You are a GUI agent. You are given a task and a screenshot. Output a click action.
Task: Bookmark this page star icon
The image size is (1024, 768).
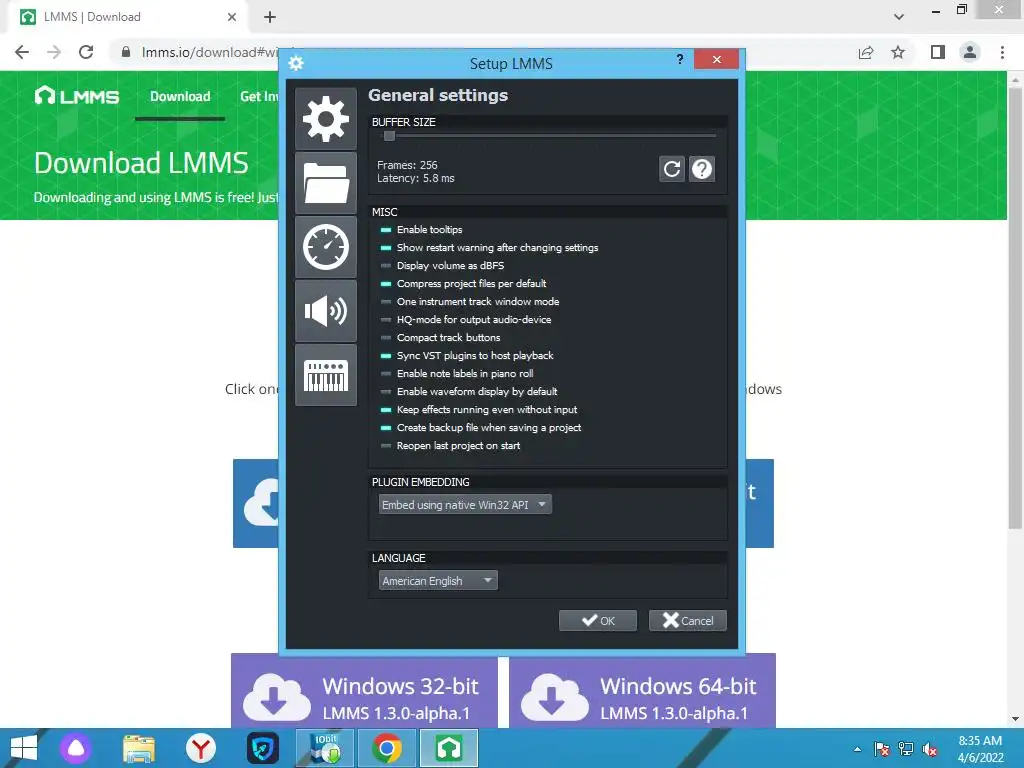point(898,52)
